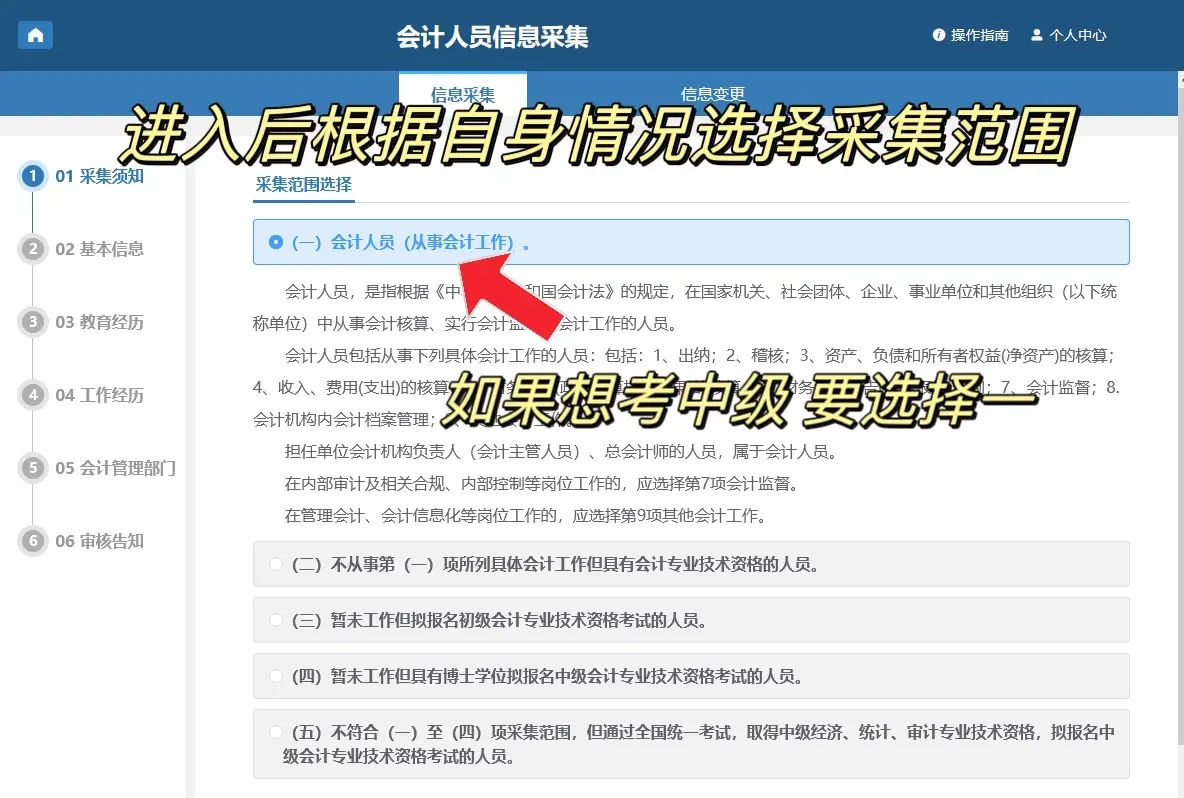Open the 操作指南 help icon
This screenshot has width=1184, height=798.
click(939, 35)
